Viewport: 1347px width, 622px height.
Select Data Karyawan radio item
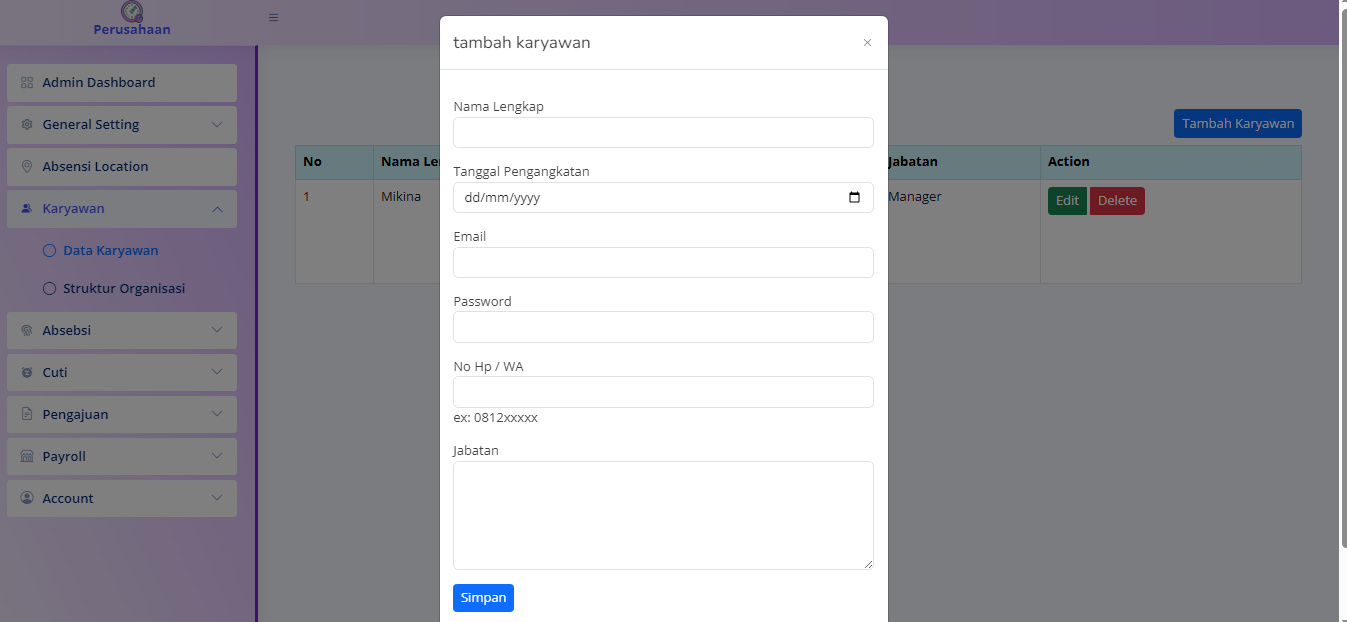point(50,251)
